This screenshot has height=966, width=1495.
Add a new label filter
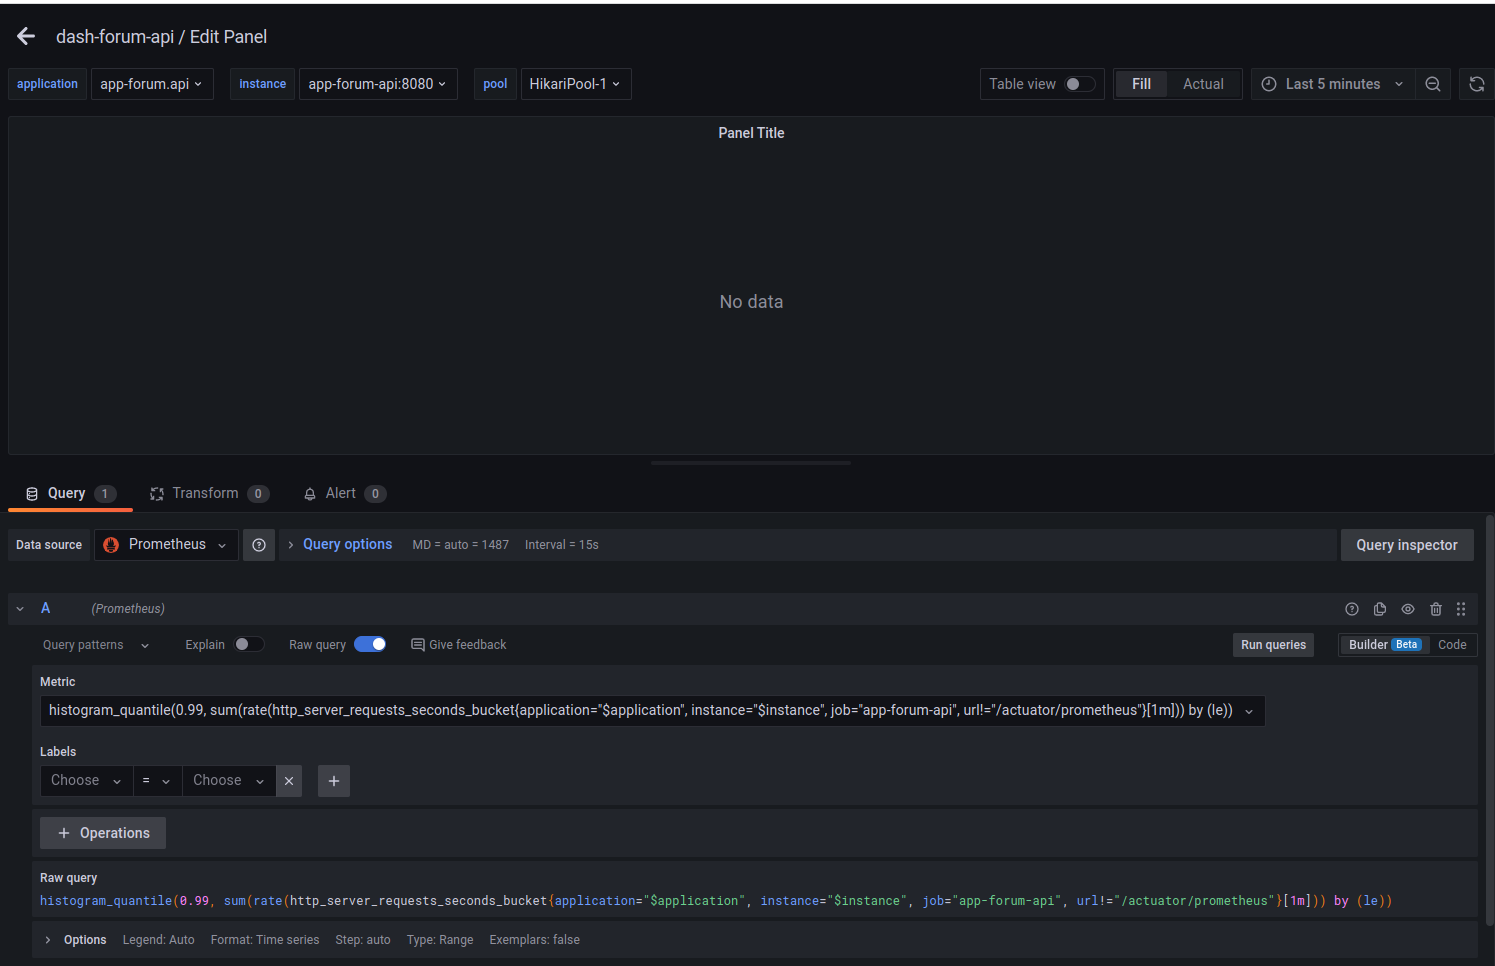pos(334,781)
